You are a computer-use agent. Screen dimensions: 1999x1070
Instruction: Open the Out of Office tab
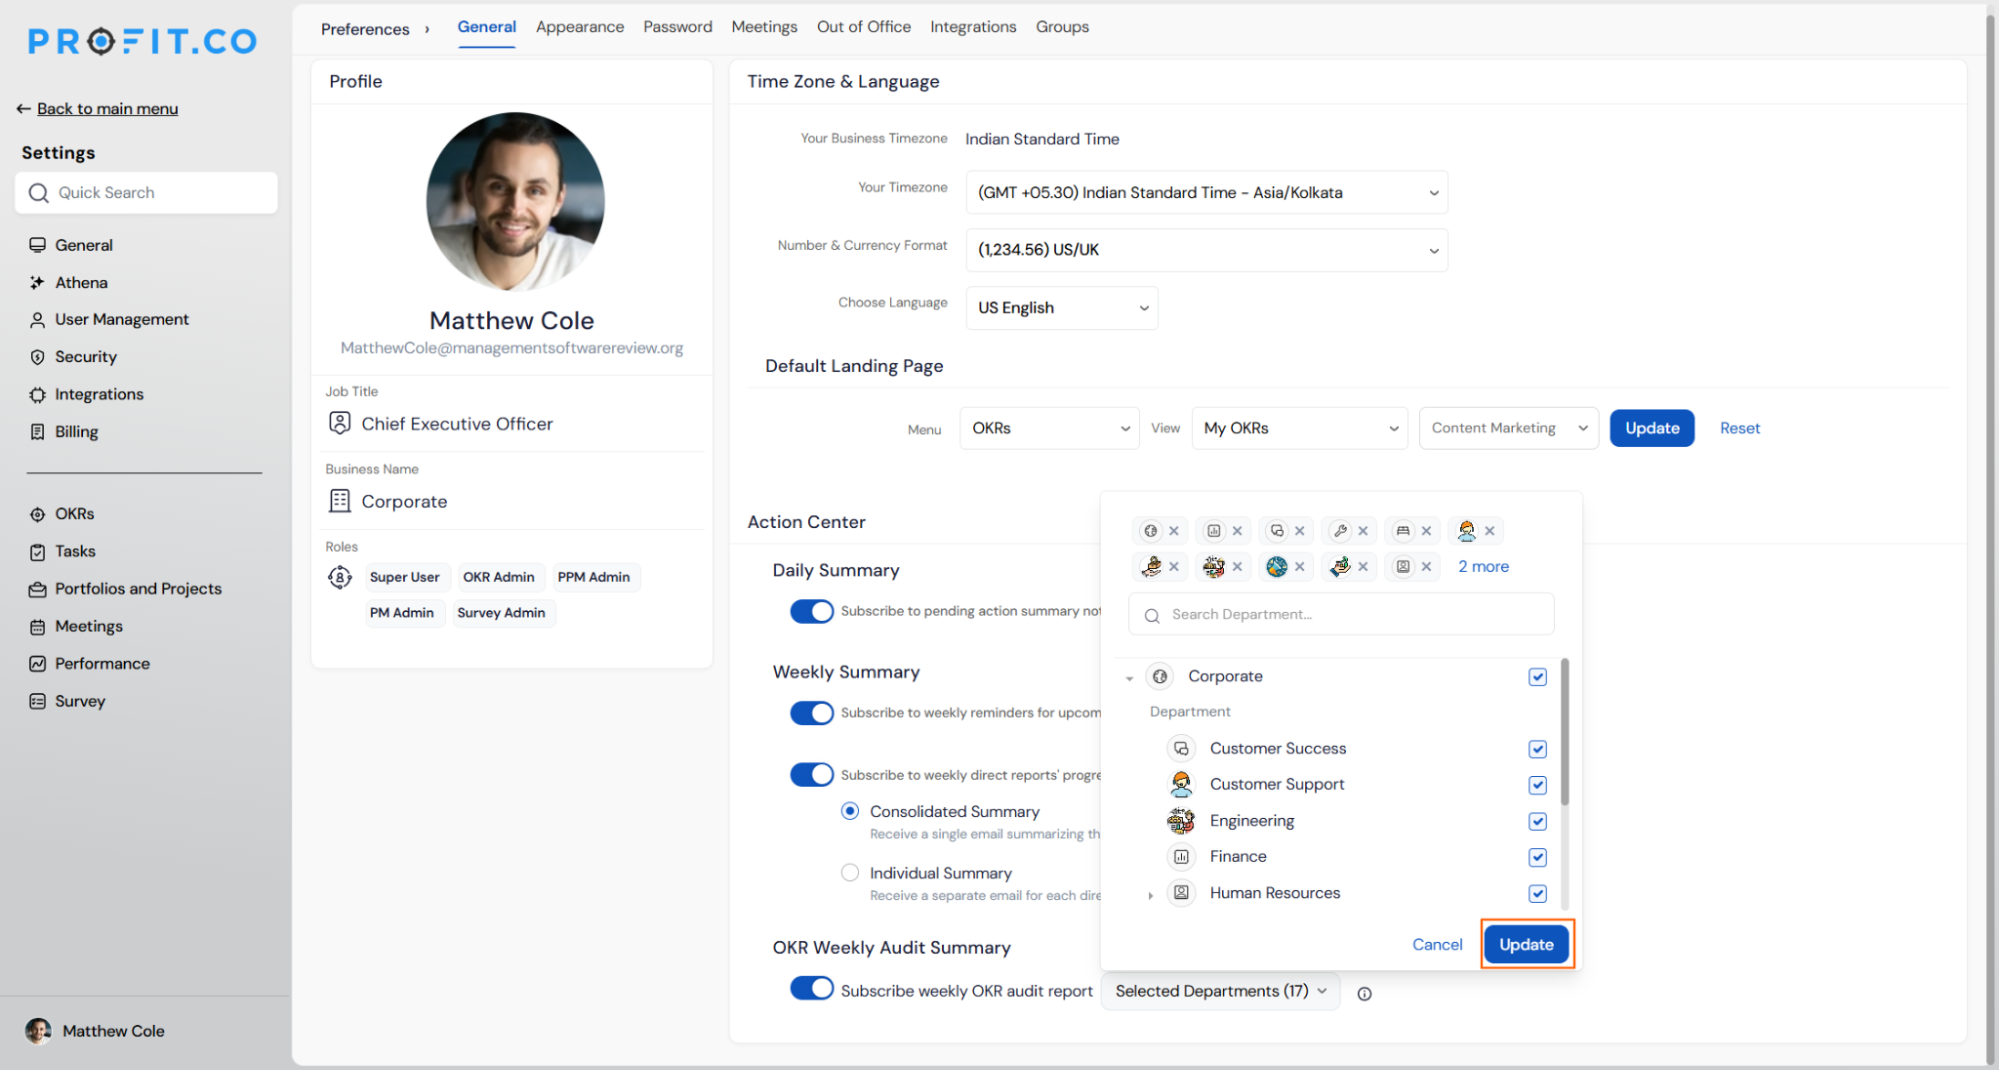864,27
